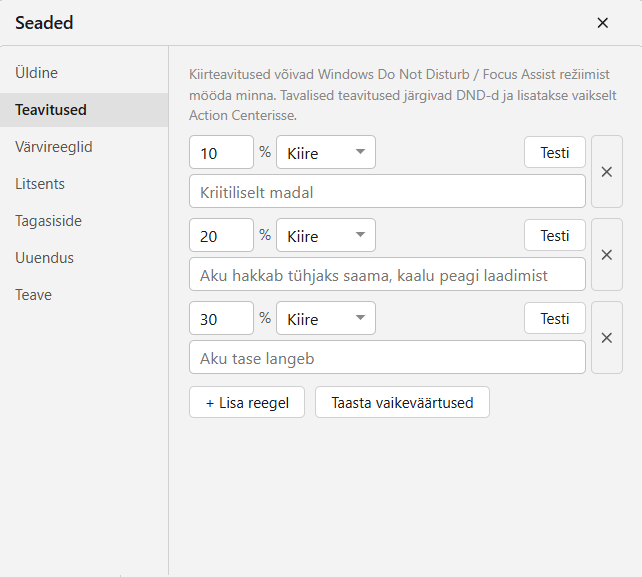Screen dimensions: 642x577
Task: Open the Uuendus section
Action: click(x=84, y=258)
